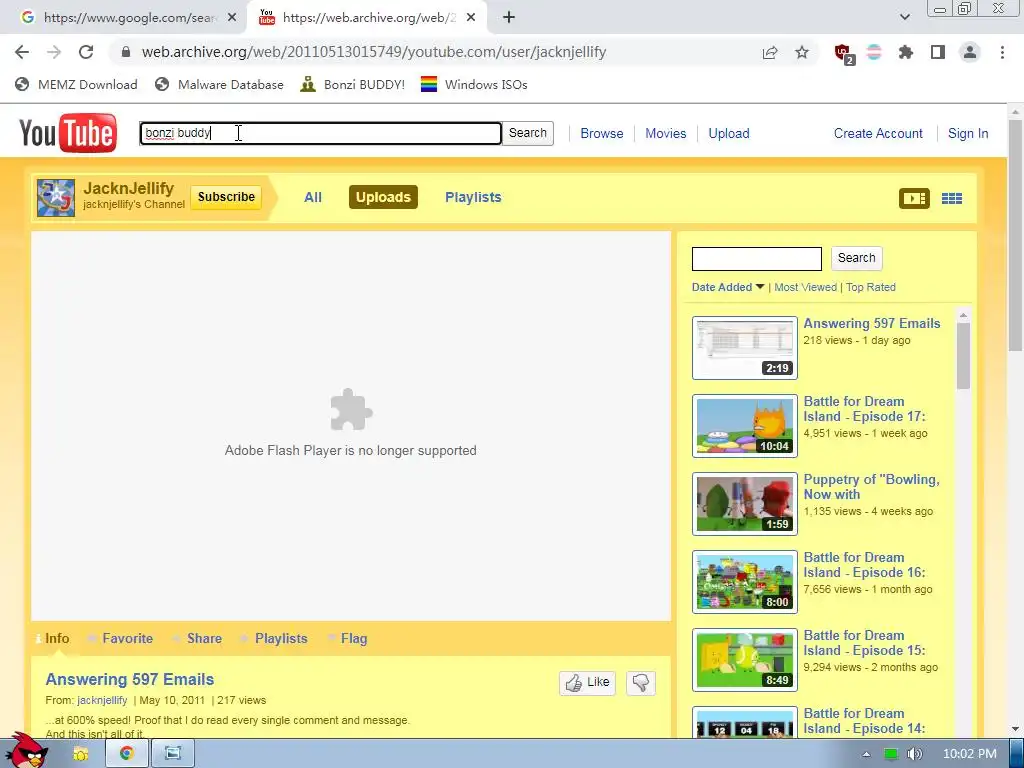The image size is (1024, 768).
Task: Click Sign In
Action: tap(968, 133)
